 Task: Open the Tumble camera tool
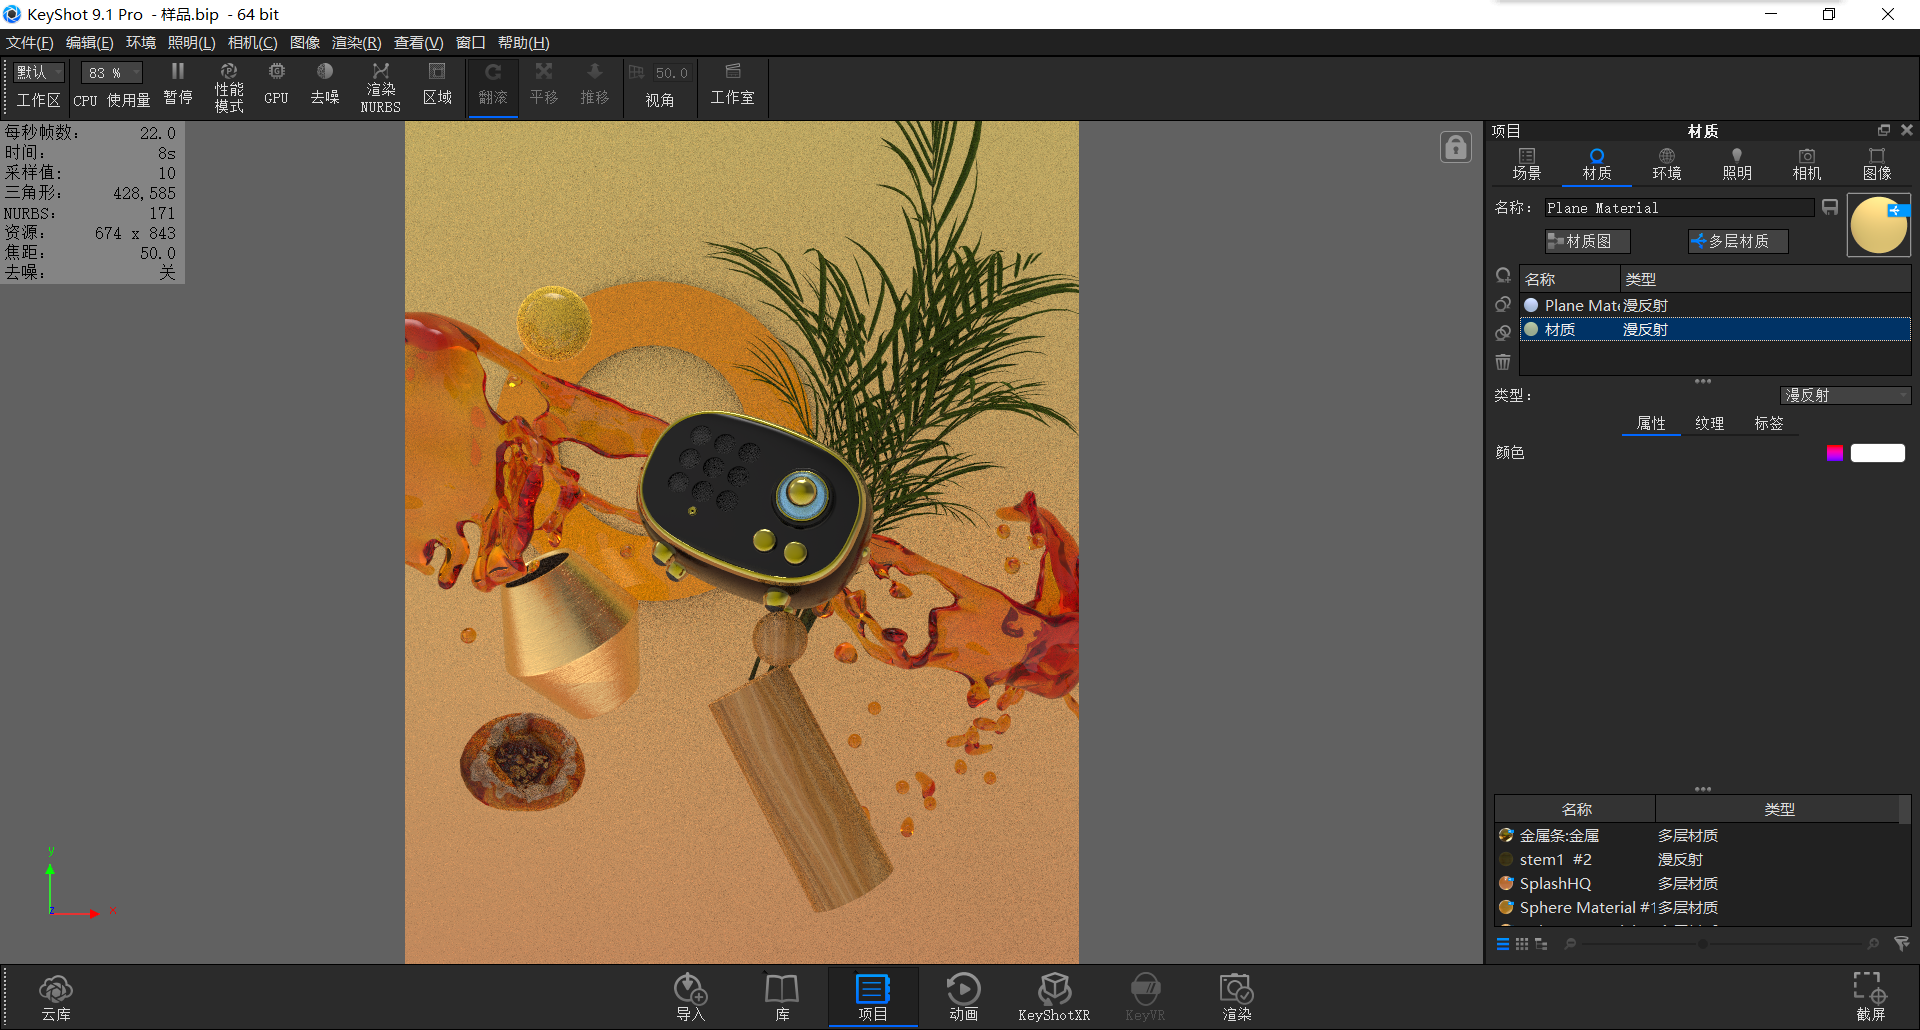(x=492, y=86)
